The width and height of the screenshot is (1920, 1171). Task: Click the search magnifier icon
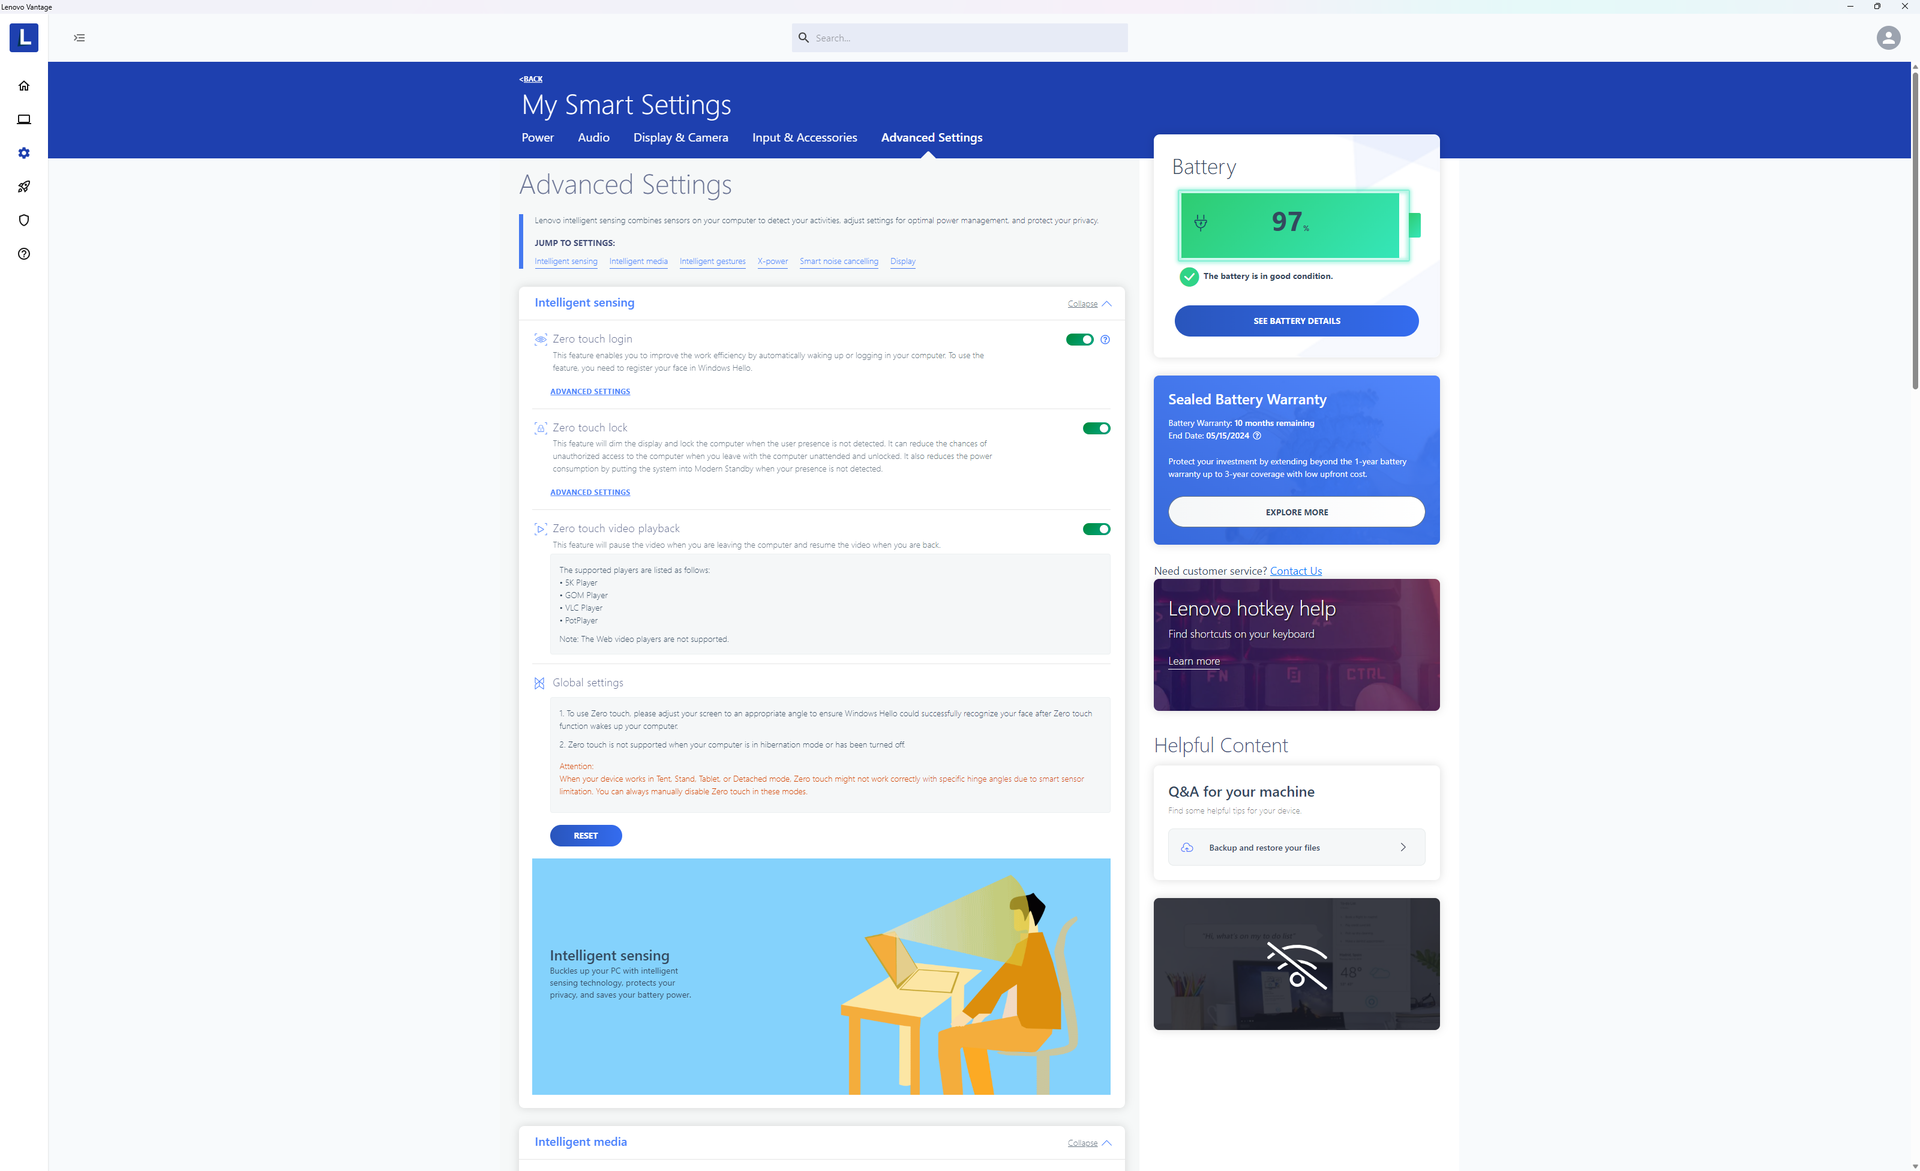803,38
